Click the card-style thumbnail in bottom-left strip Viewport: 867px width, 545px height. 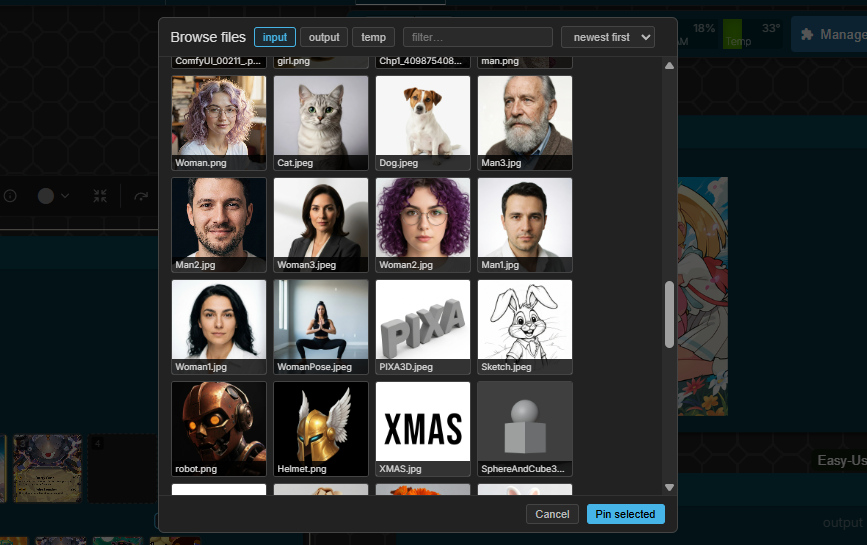[x=48, y=468]
